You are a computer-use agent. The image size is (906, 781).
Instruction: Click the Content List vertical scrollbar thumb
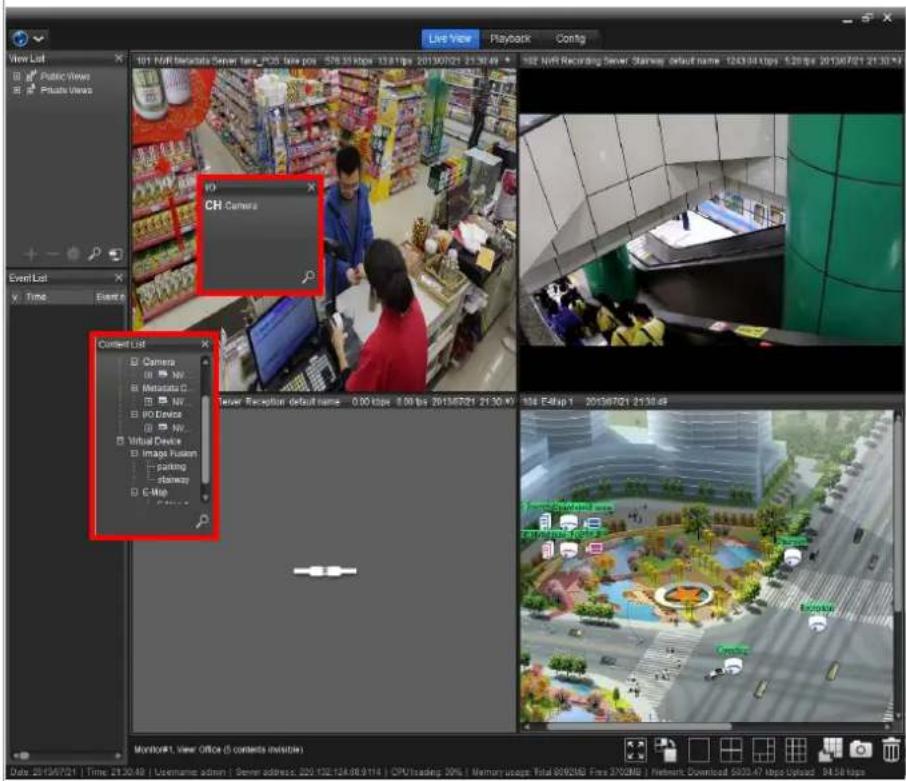click(x=205, y=439)
